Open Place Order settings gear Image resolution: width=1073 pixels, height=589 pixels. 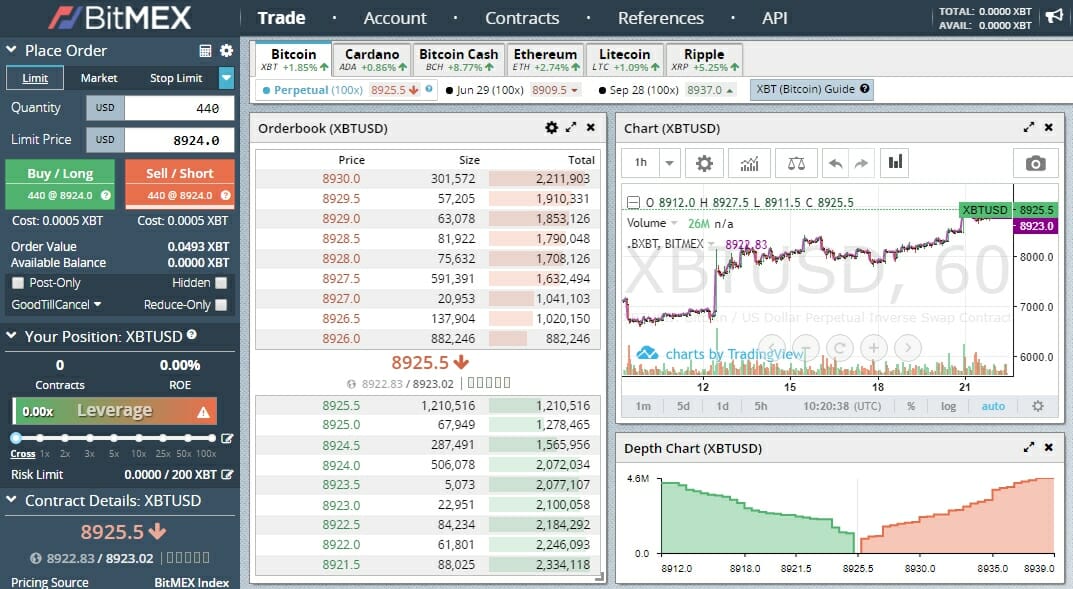pos(227,51)
